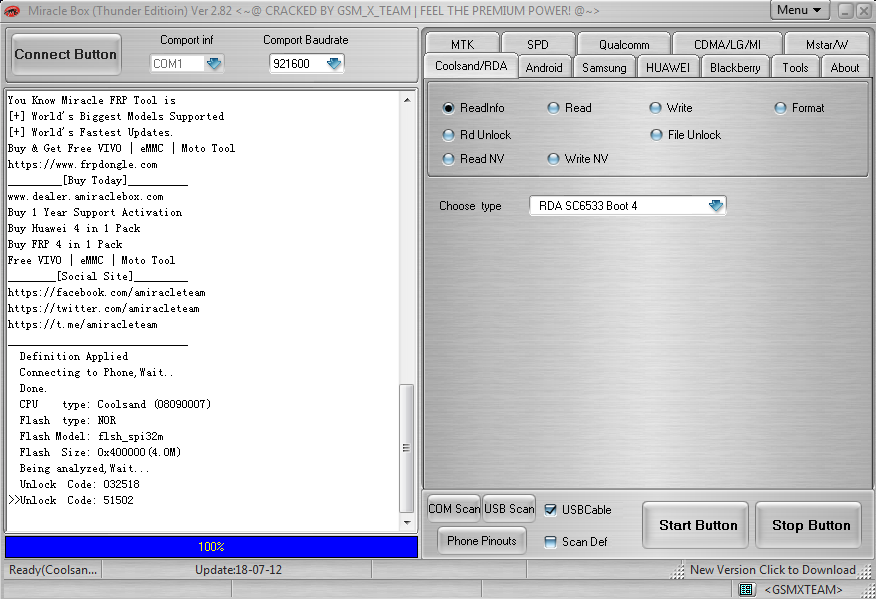Click the Start Button
The height and width of the screenshot is (599, 876).
pyautogui.click(x=696, y=525)
